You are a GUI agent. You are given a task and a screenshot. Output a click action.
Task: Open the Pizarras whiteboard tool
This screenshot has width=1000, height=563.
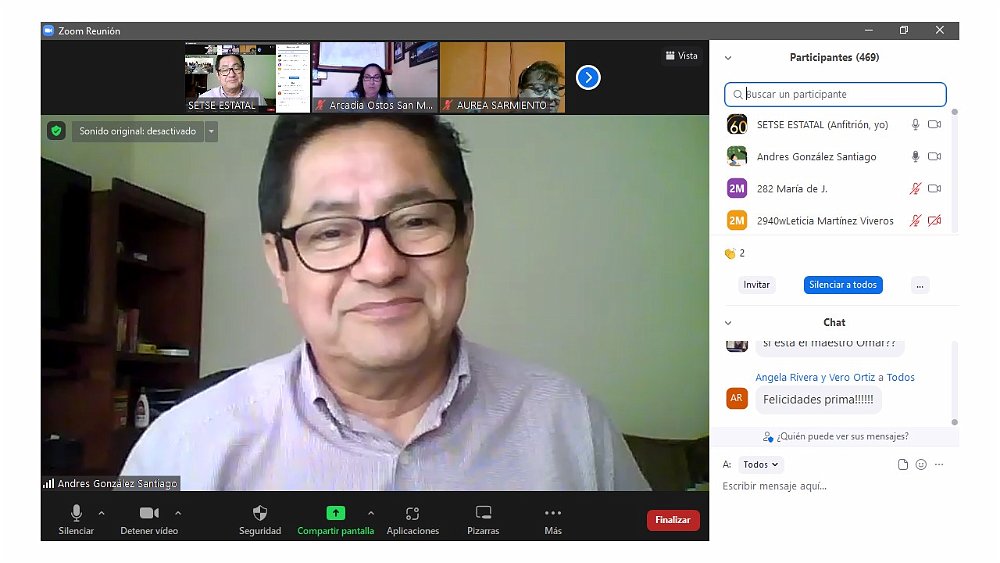483,513
